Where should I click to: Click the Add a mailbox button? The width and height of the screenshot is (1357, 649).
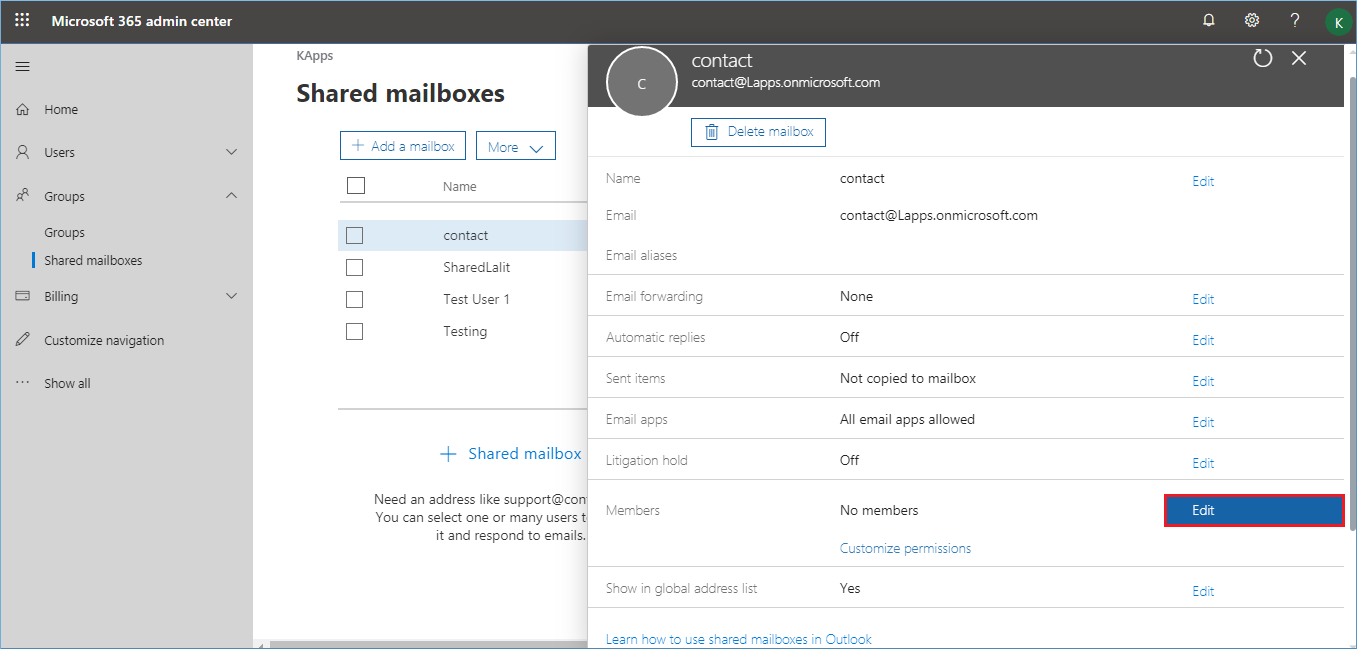tap(403, 146)
